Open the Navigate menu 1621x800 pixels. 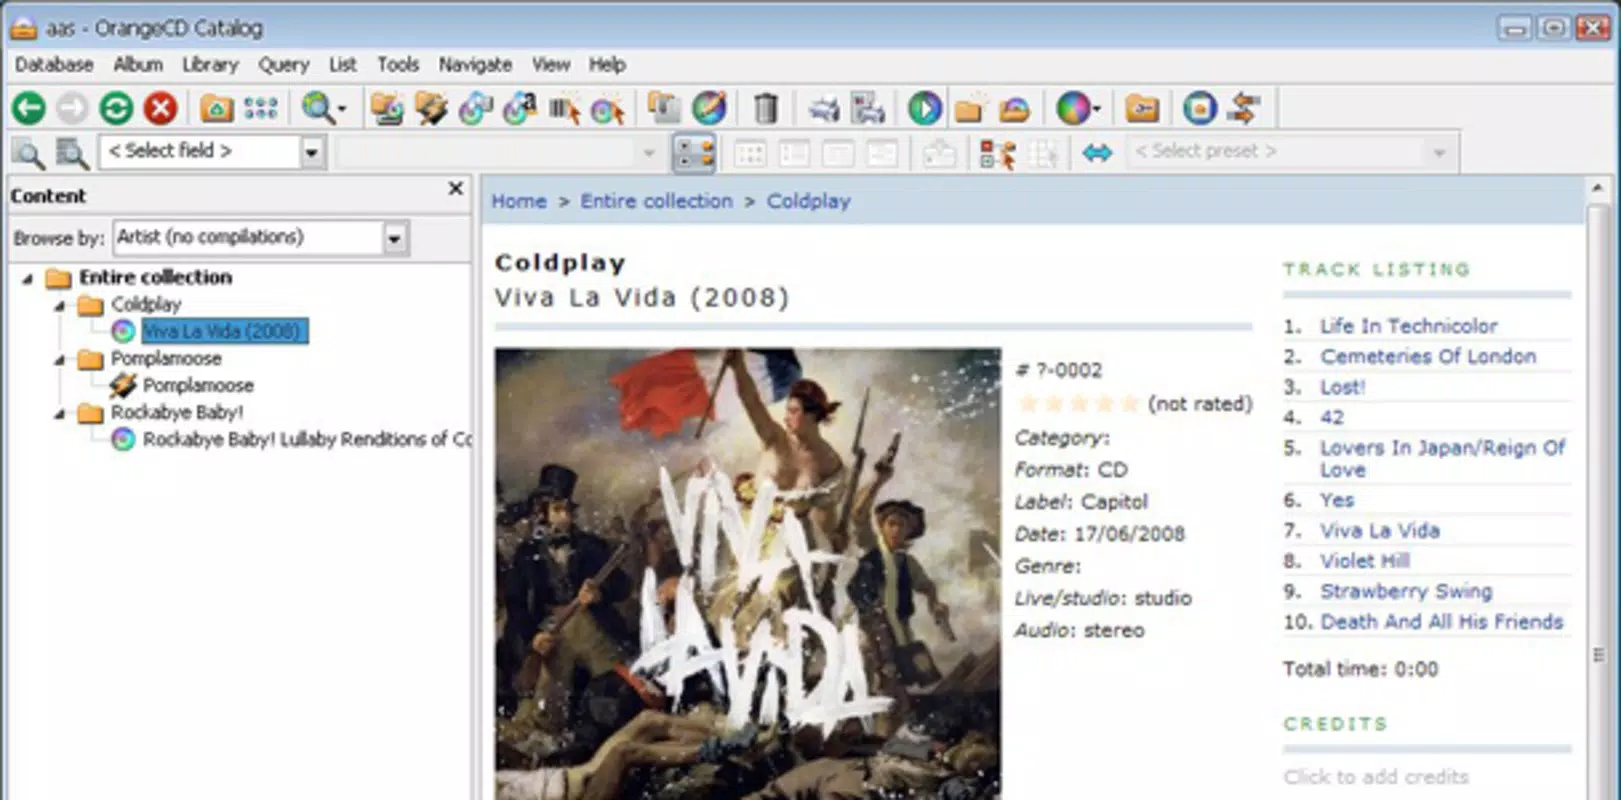475,65
